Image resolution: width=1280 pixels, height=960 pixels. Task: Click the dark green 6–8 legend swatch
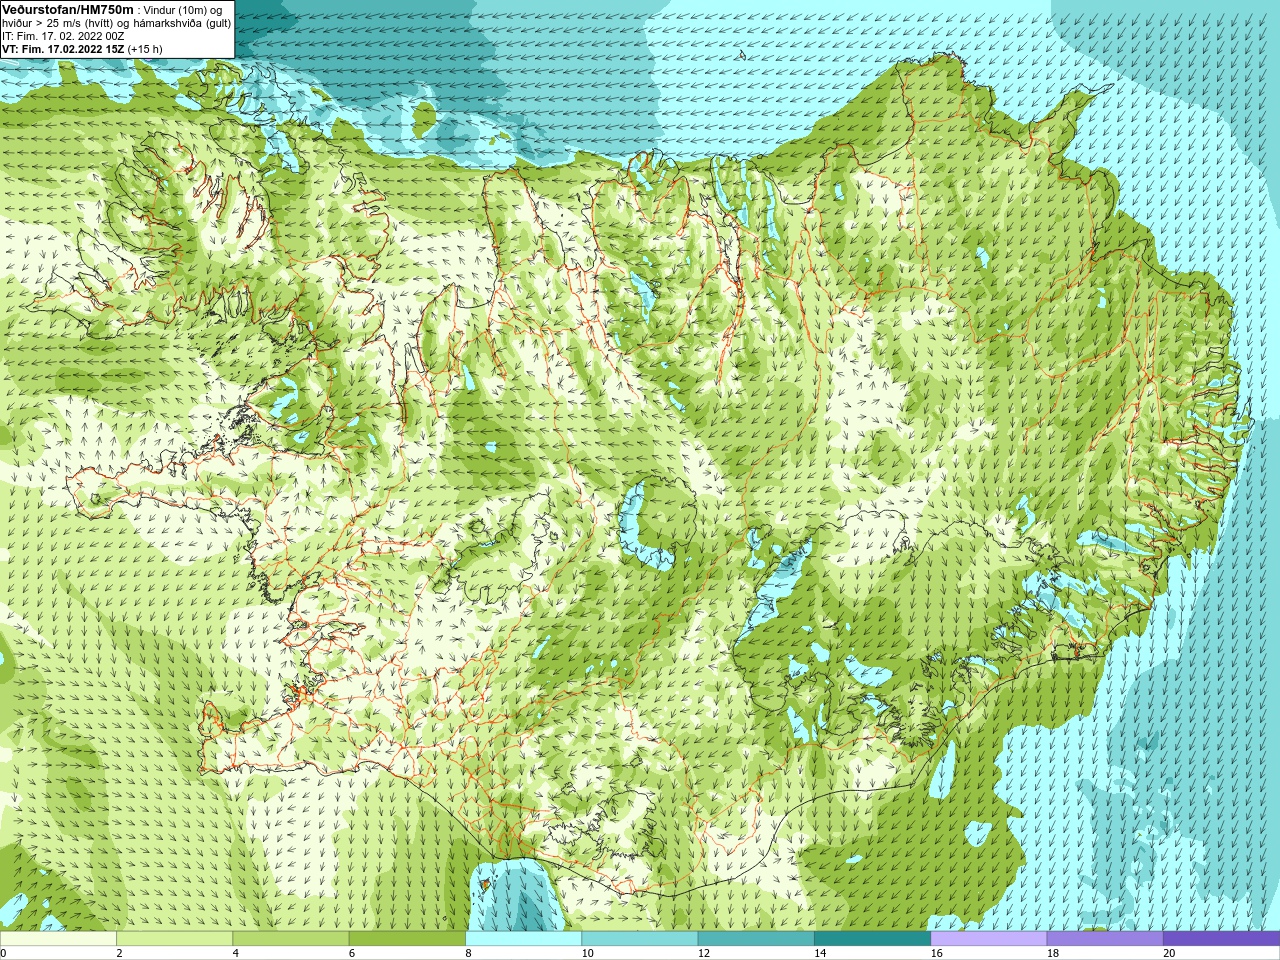(407, 939)
